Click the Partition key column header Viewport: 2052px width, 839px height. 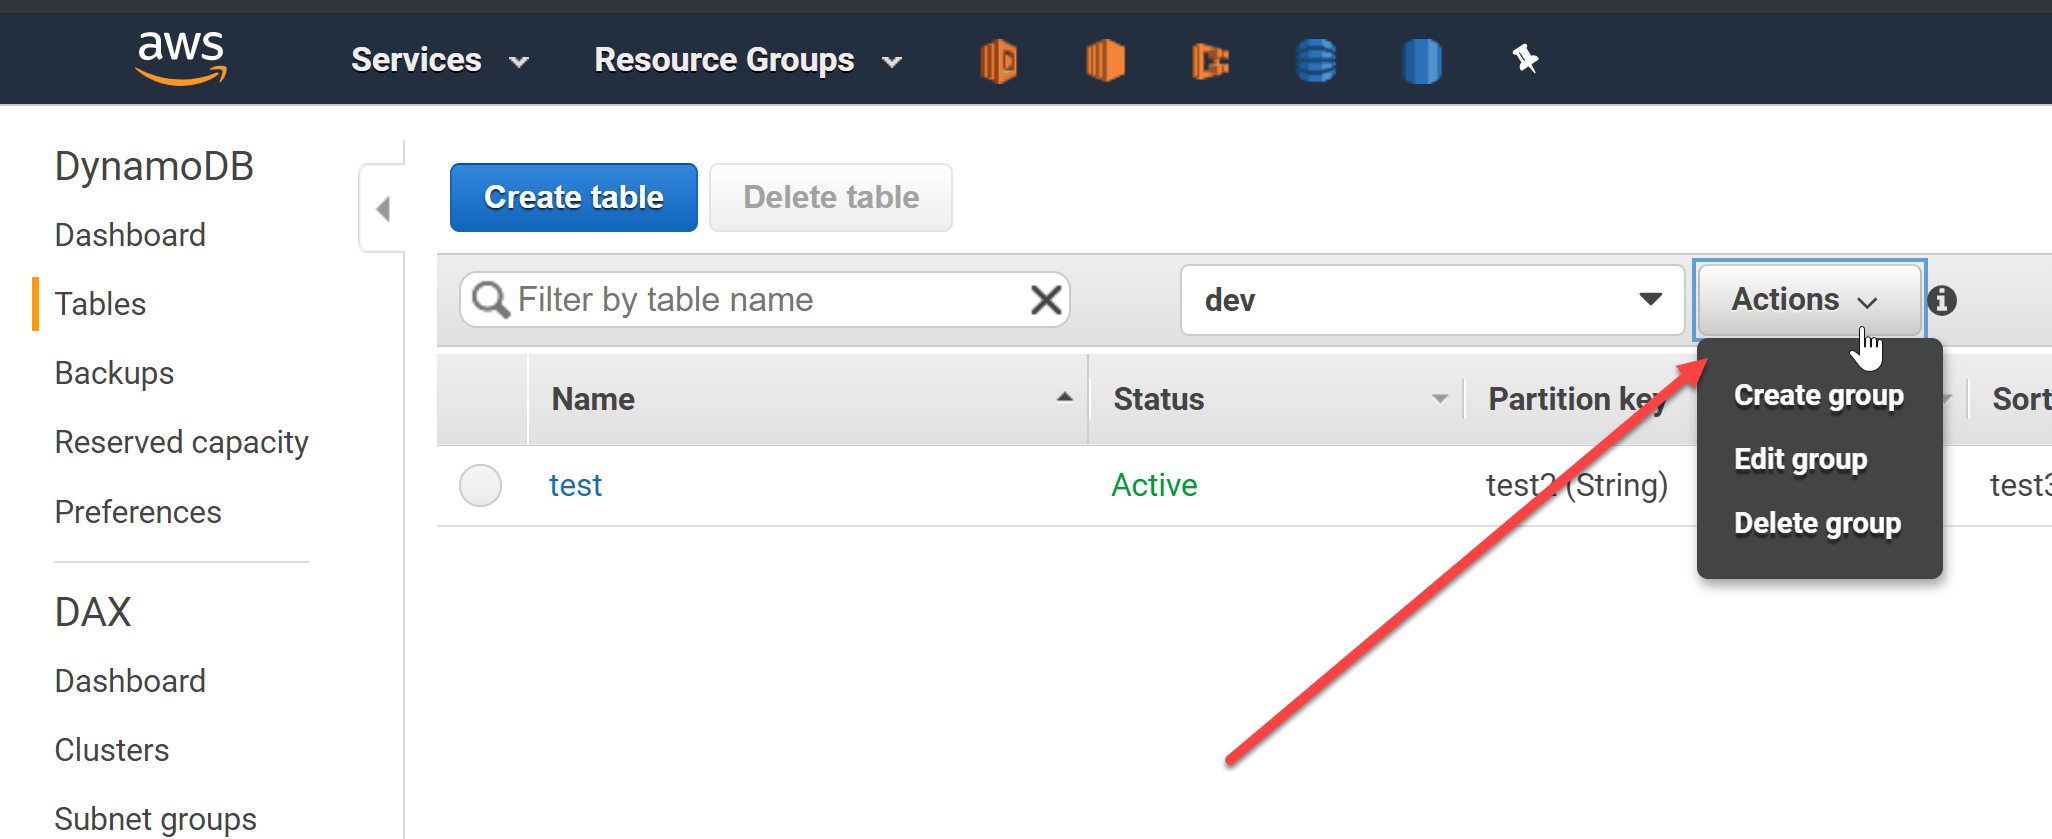1577,399
